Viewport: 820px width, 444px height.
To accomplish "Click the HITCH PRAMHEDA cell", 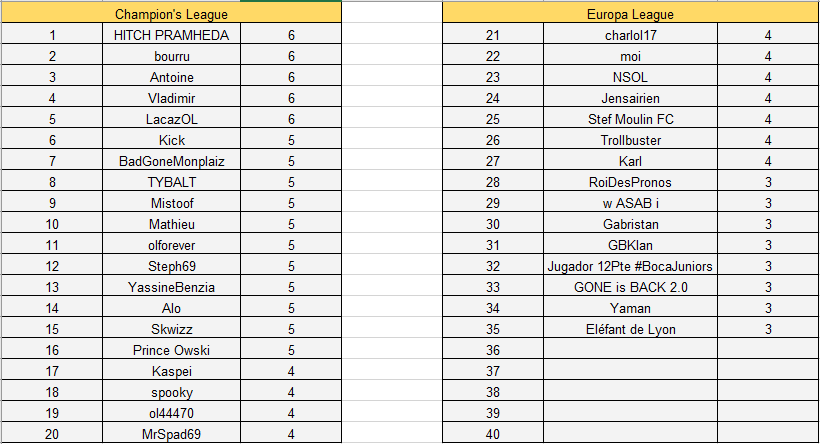I will coord(171,36).
